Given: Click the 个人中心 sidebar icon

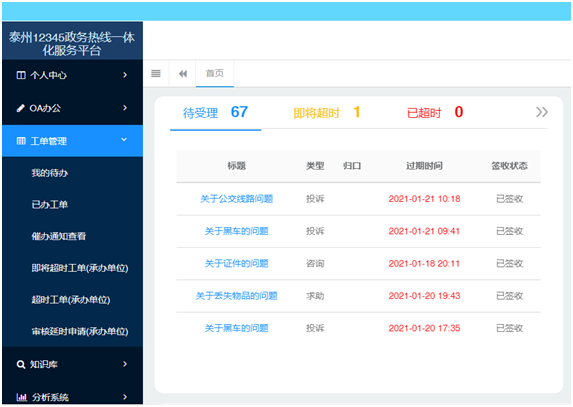Looking at the screenshot, I should tap(21, 75).
